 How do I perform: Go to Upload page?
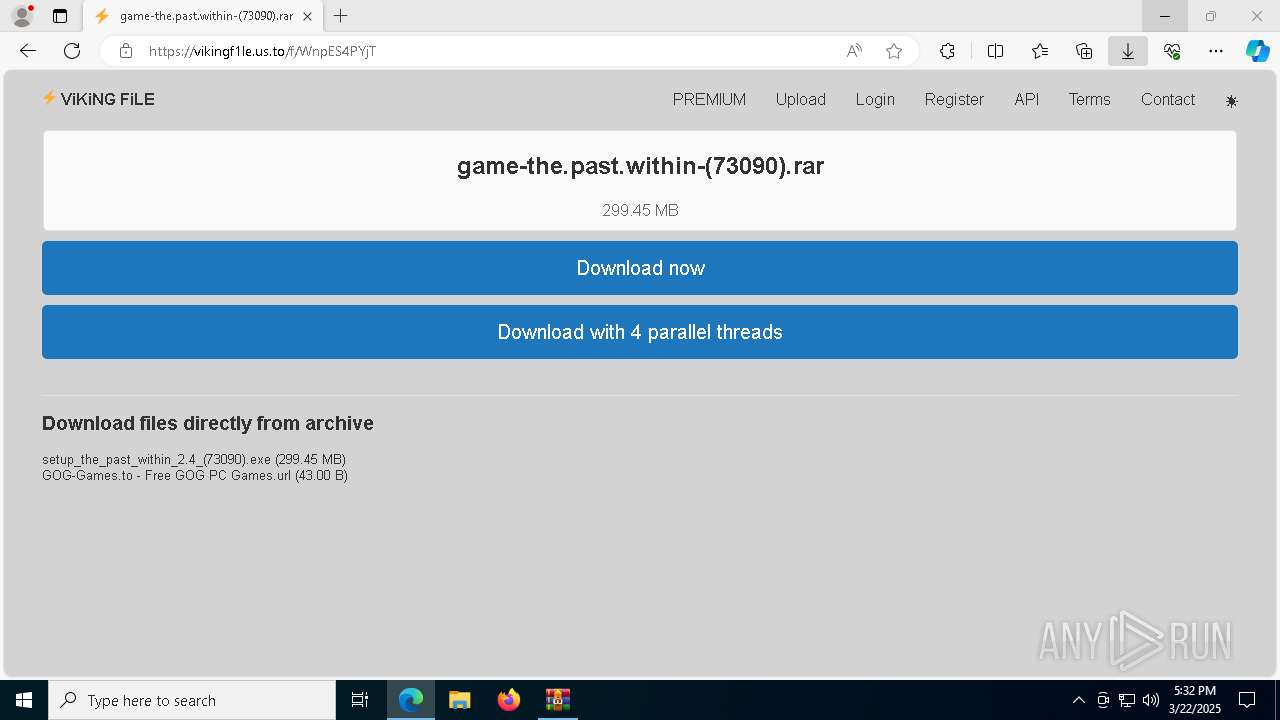pos(800,99)
